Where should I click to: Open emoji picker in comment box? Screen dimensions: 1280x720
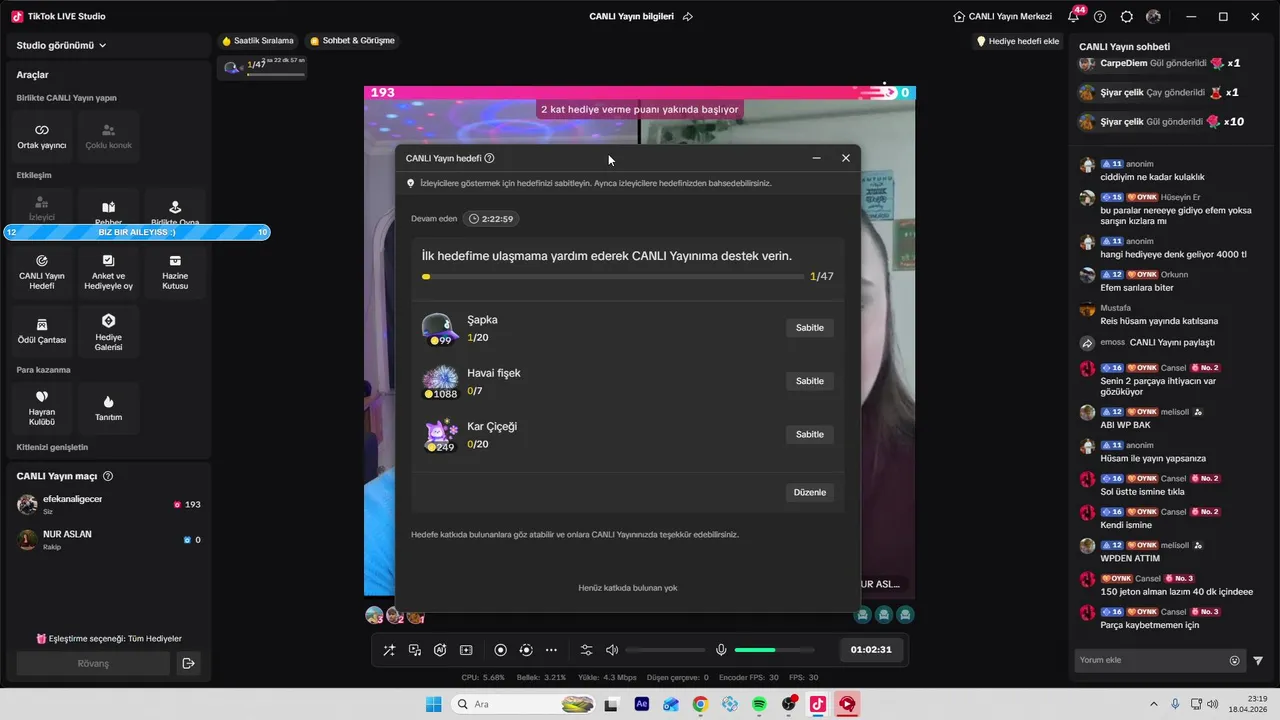[1234, 660]
